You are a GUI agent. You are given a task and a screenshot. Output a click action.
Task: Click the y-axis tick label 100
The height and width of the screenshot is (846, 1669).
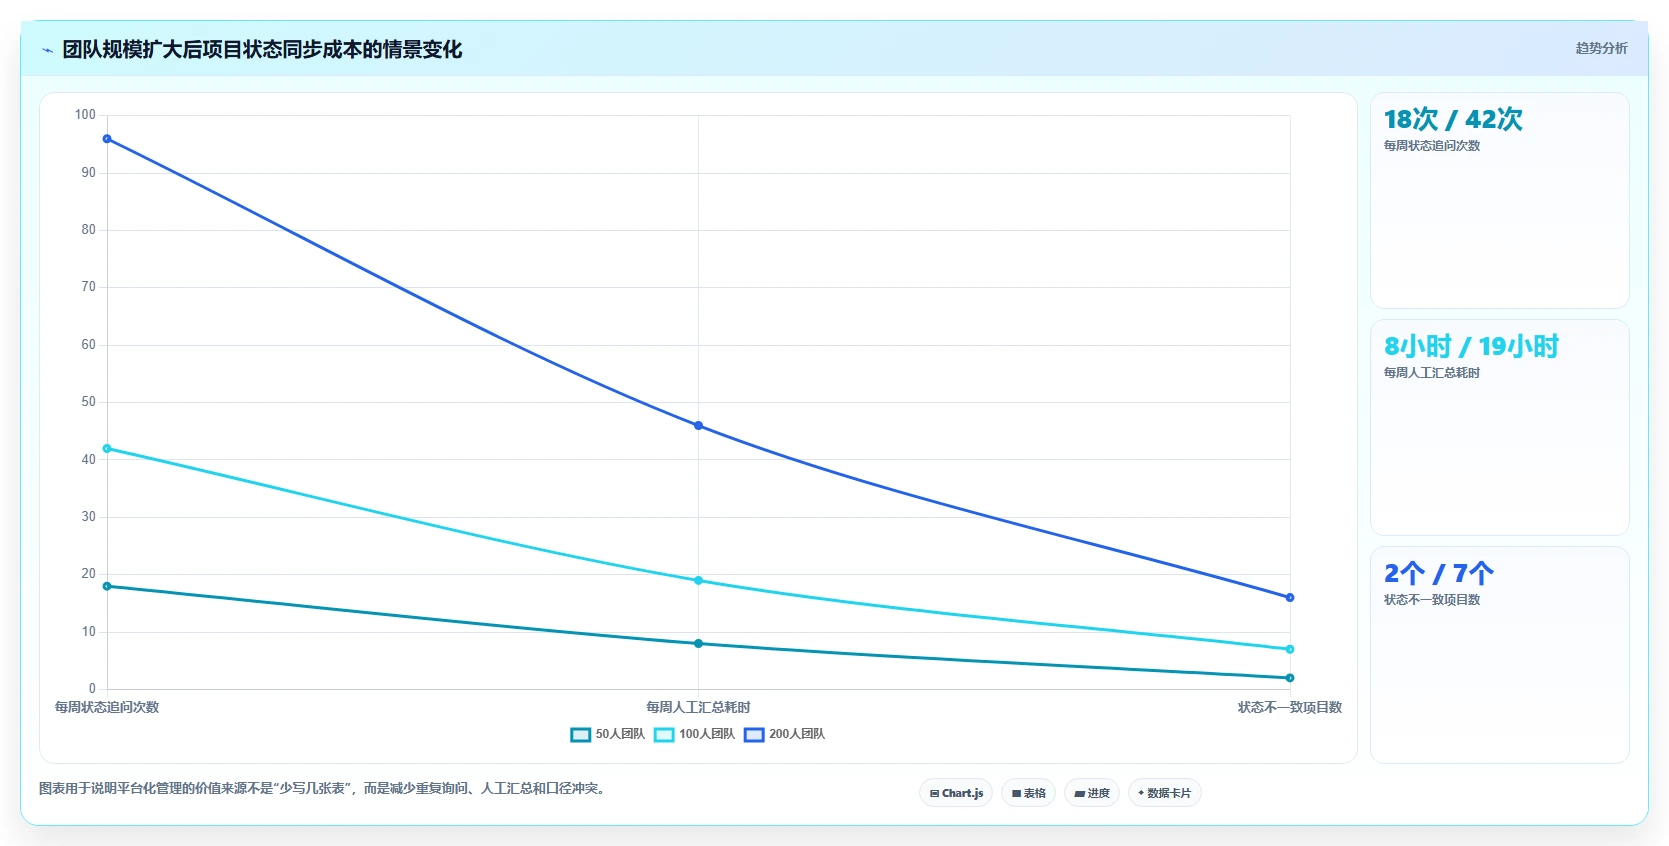pyautogui.click(x=85, y=115)
